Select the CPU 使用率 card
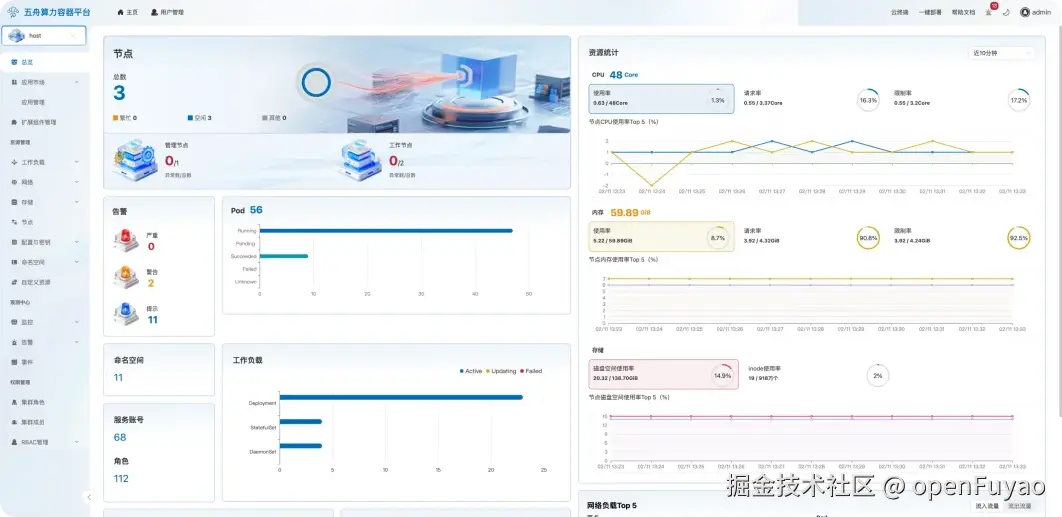1062x517 pixels. click(x=661, y=99)
